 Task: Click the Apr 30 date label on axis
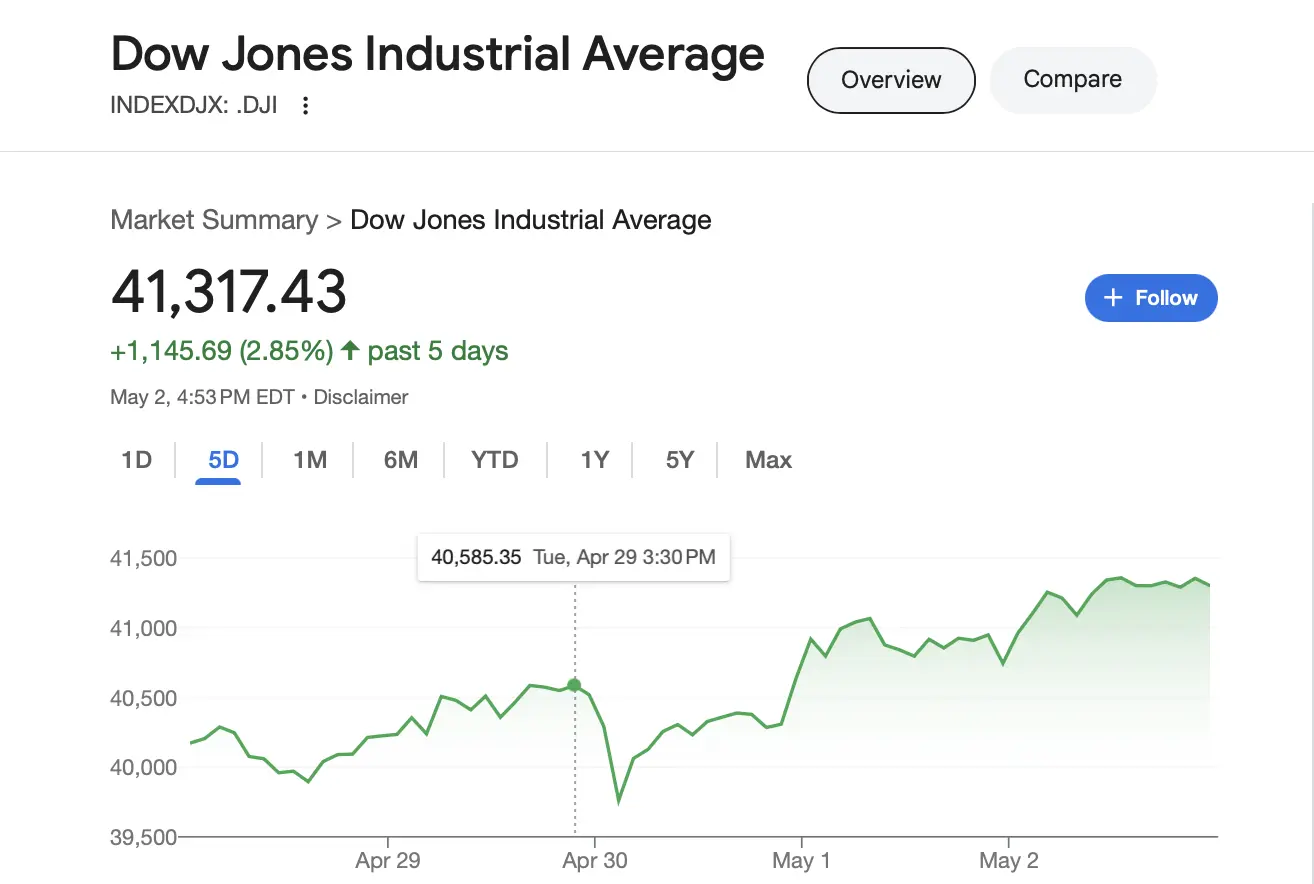595,861
